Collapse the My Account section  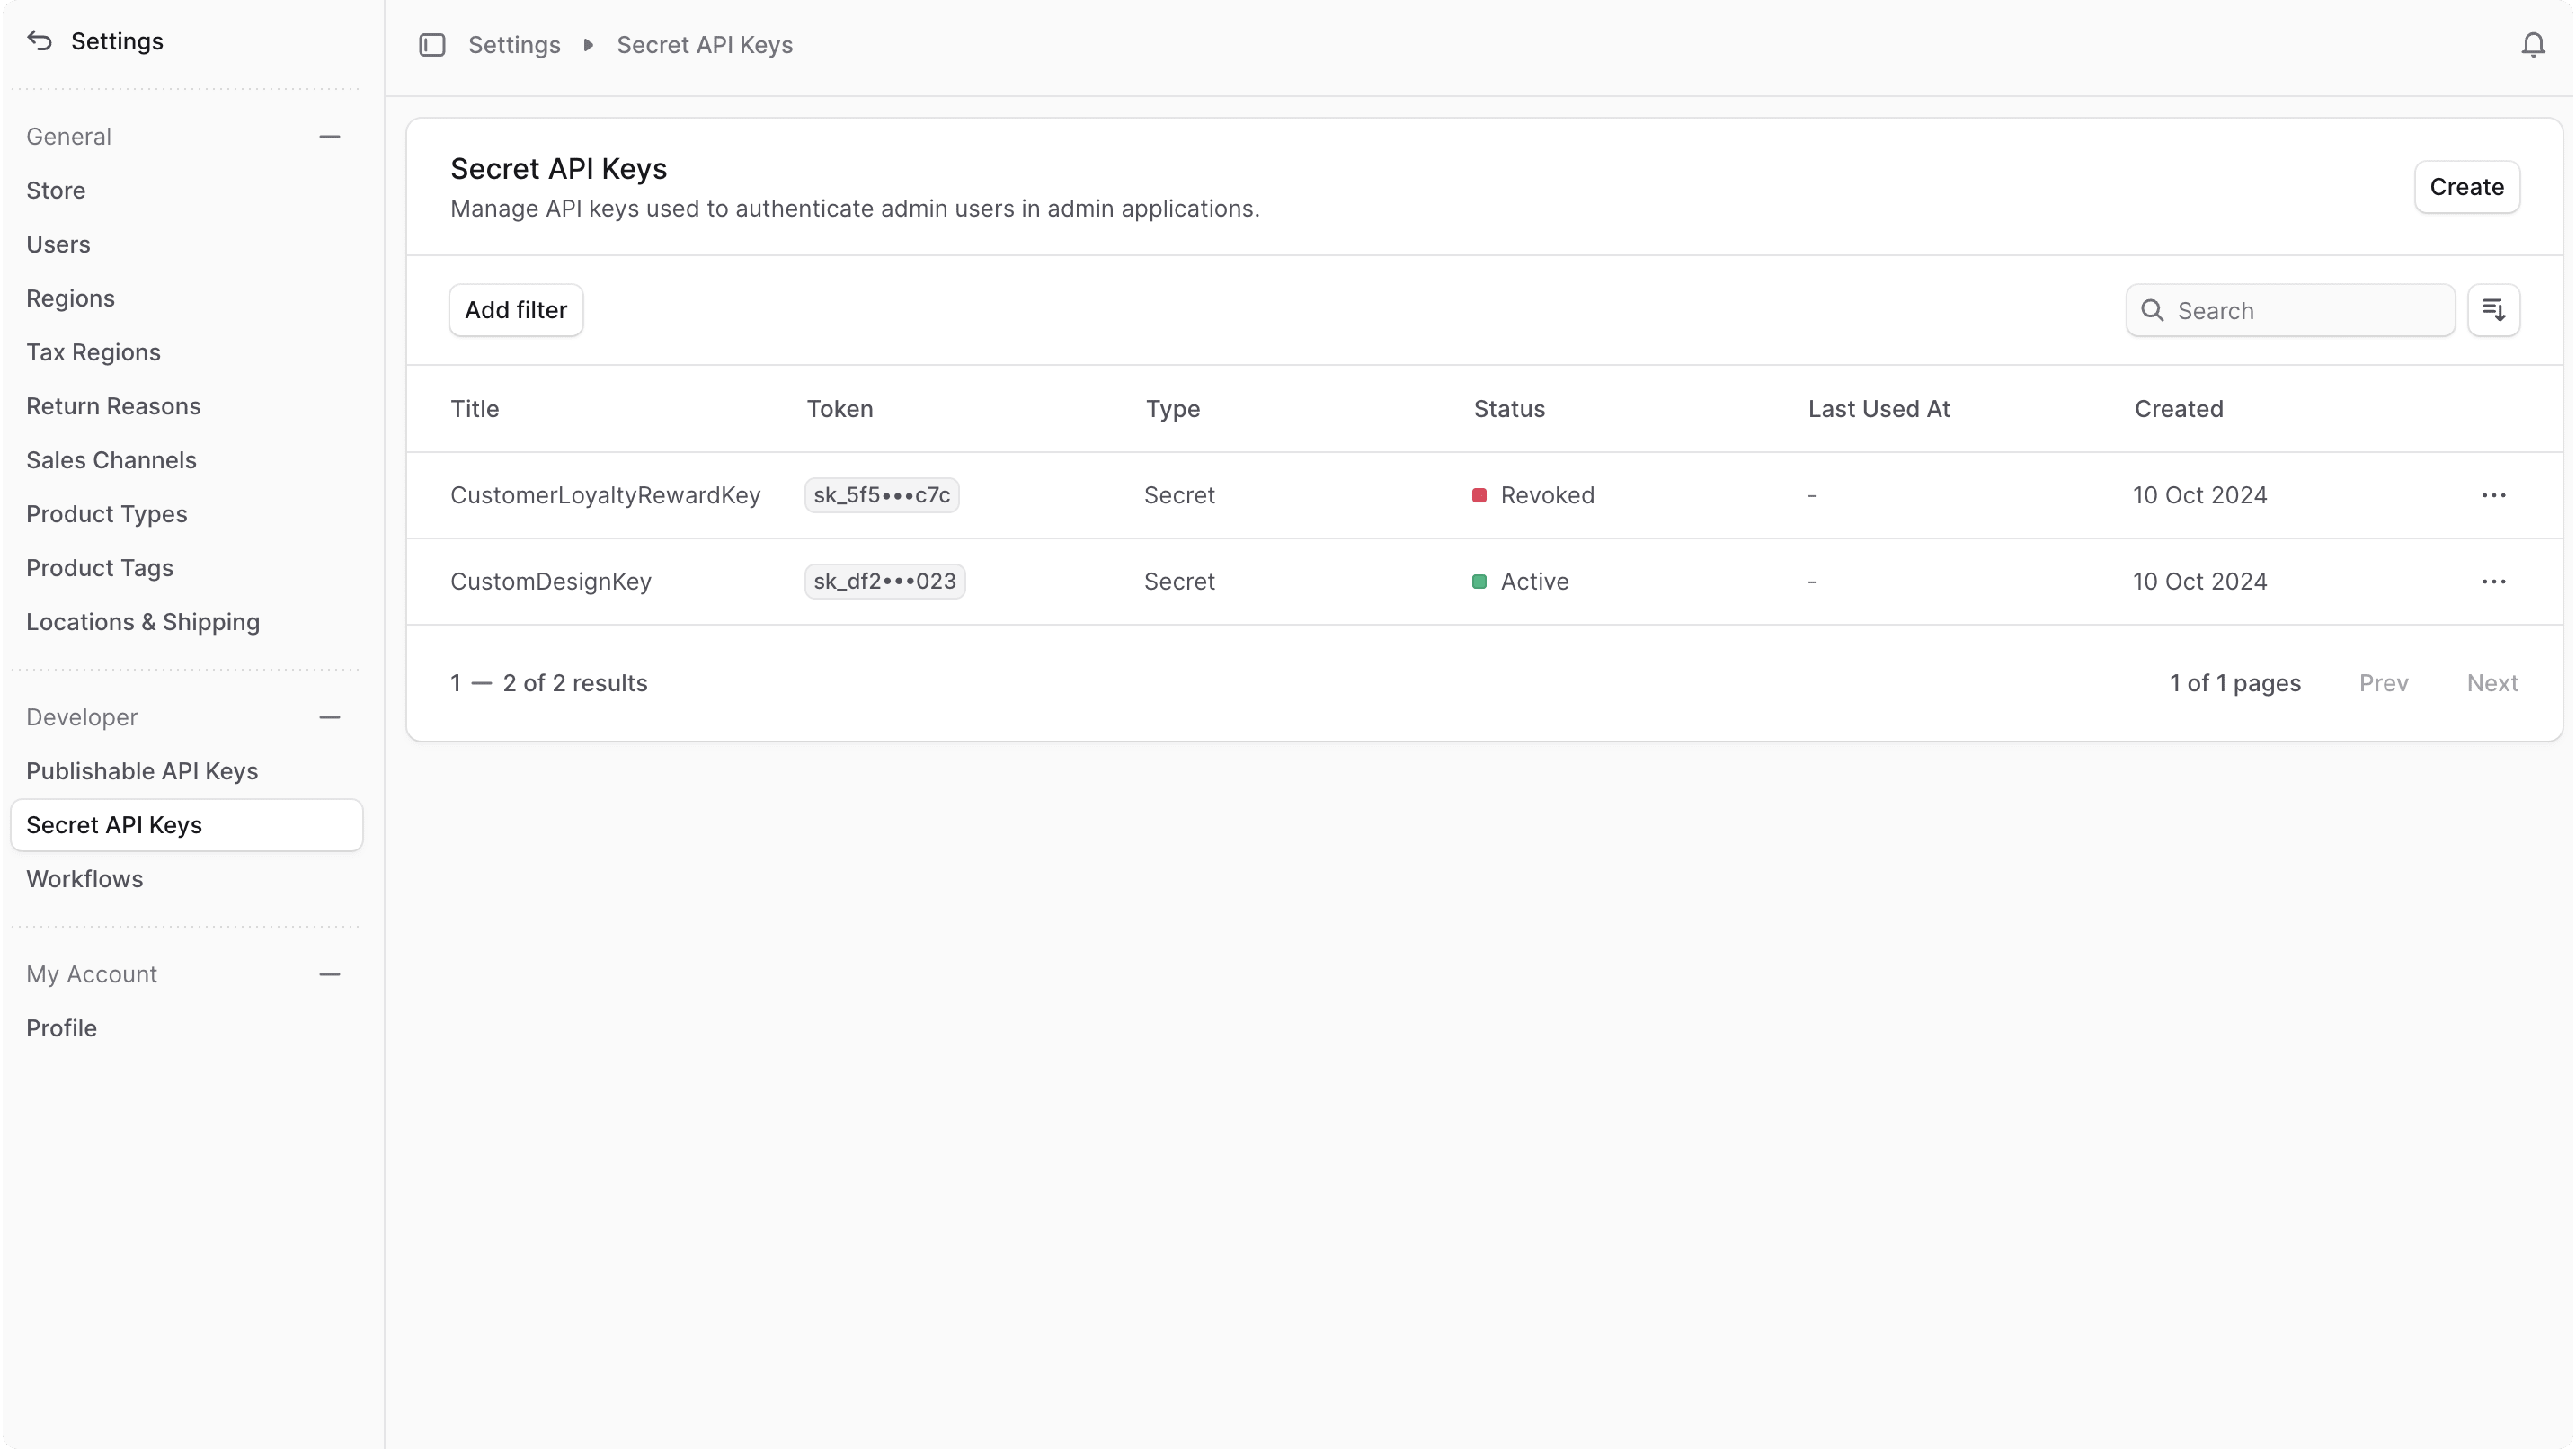[329, 974]
